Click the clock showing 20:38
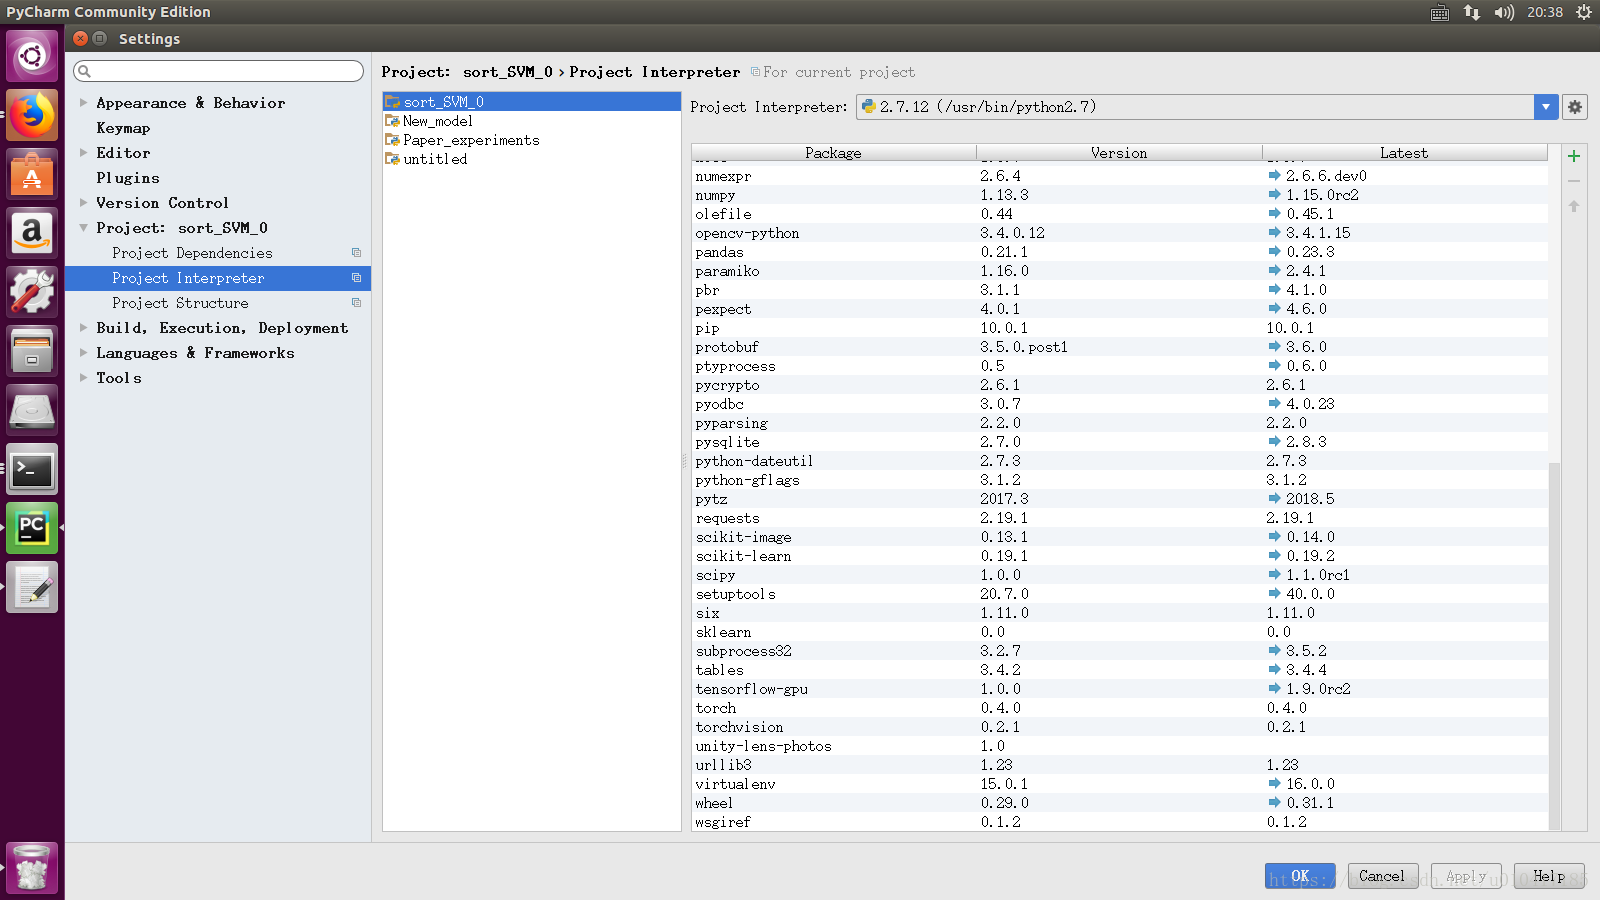Viewport: 1600px width, 900px height. tap(1545, 12)
